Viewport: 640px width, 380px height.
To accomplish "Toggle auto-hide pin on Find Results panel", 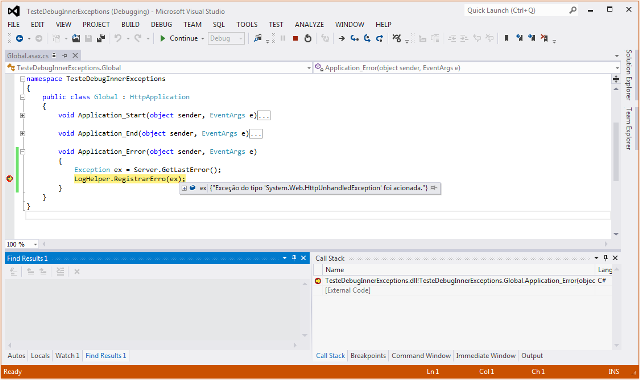I will point(294,258).
